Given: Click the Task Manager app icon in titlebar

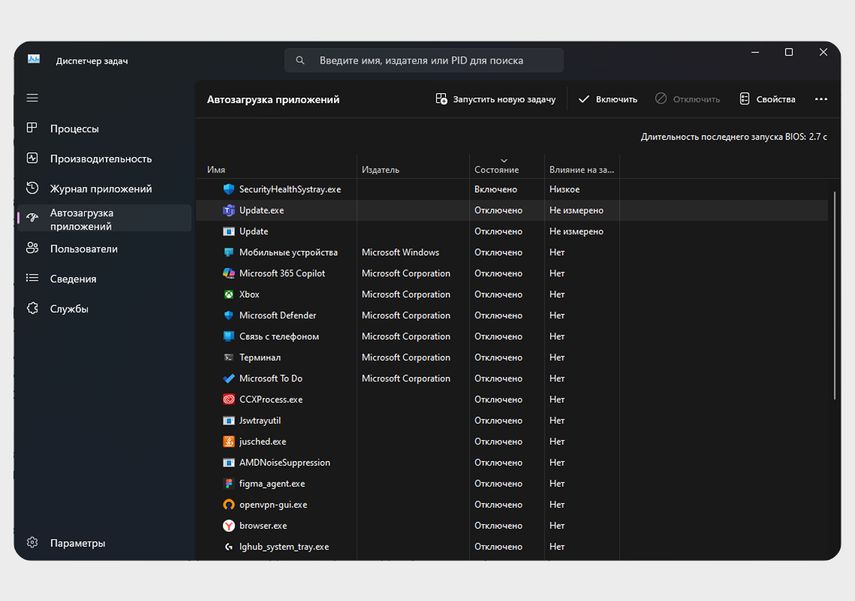Looking at the screenshot, I should coord(34,59).
